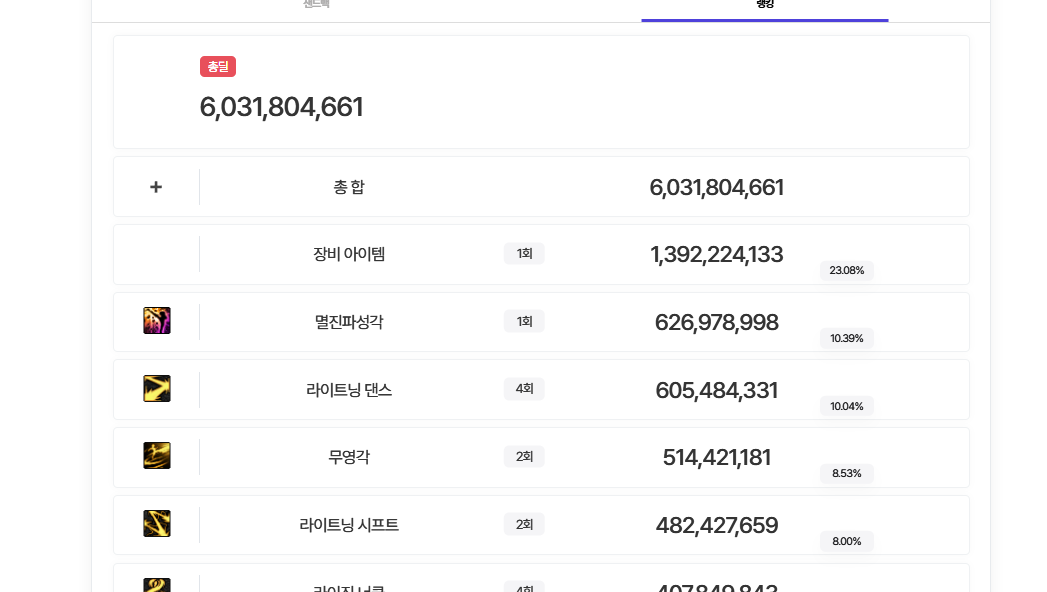Click the partially visible bottom skill icon

pyautogui.click(x=157, y=585)
